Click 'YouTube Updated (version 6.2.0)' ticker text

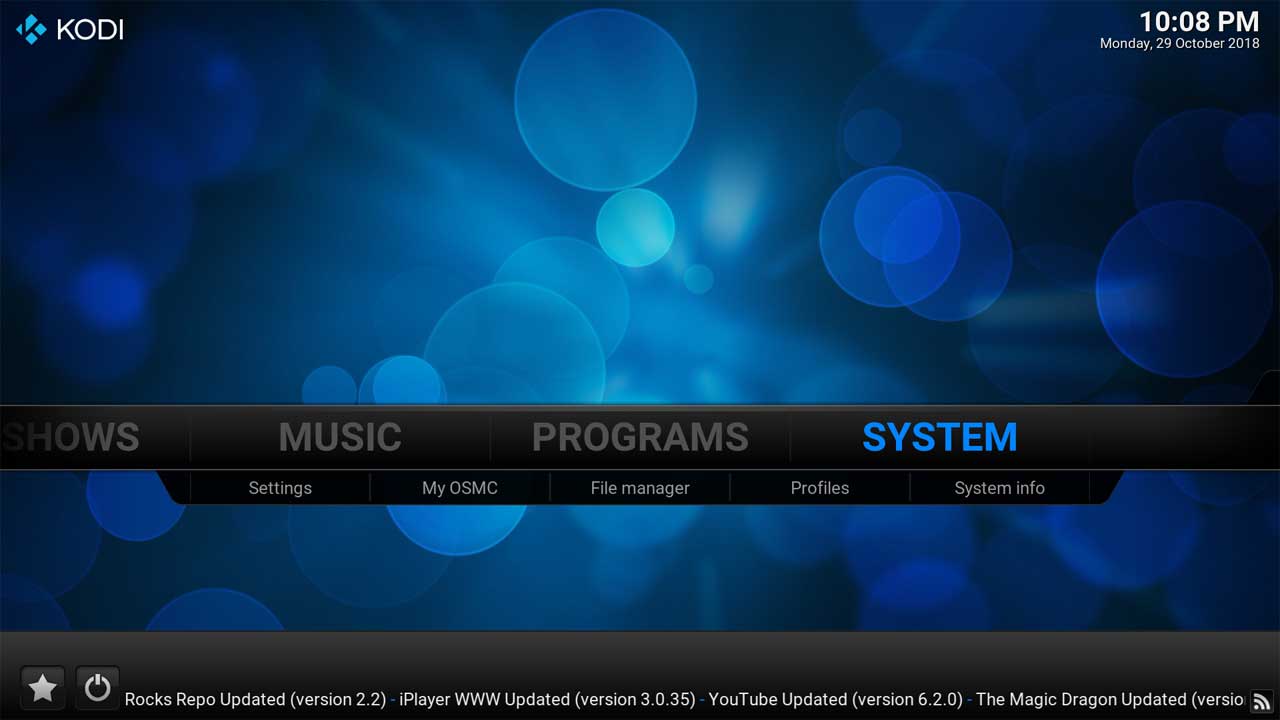click(836, 700)
